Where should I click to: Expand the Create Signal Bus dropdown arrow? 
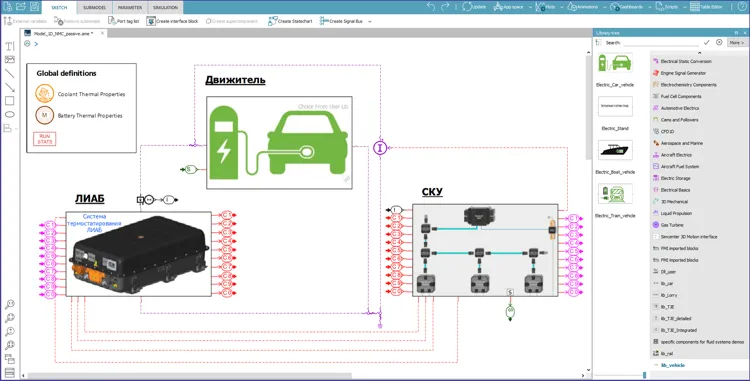click(x=370, y=22)
